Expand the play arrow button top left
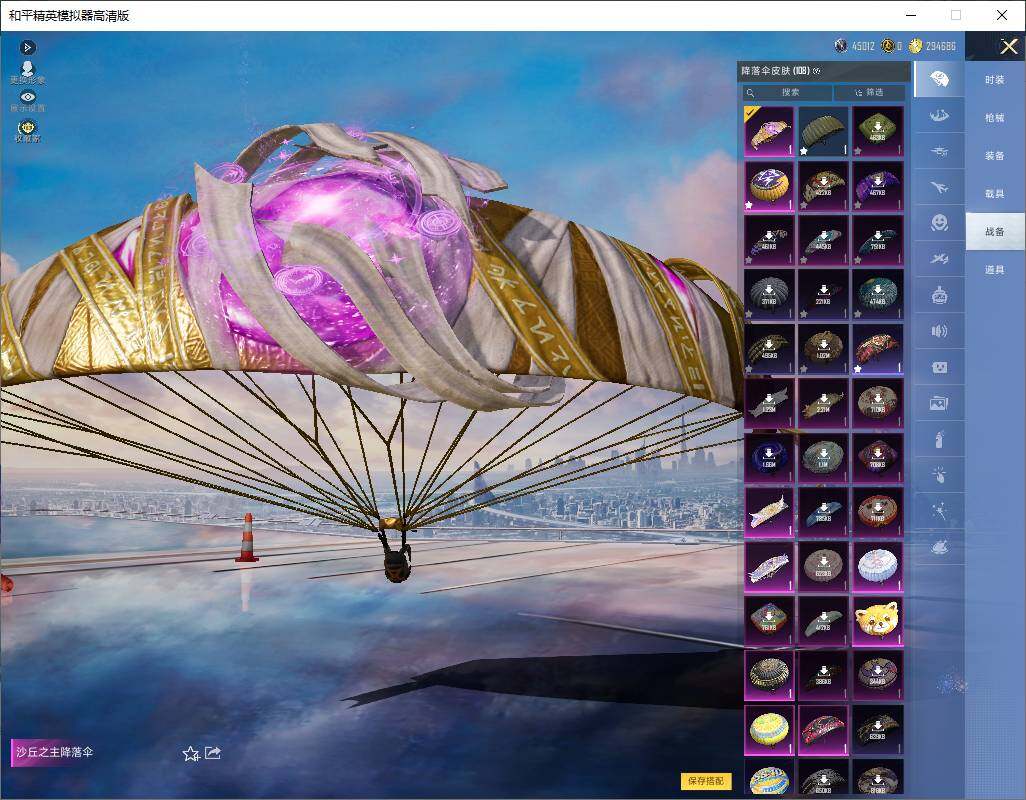Viewport: 1026px width, 800px height. (27, 47)
